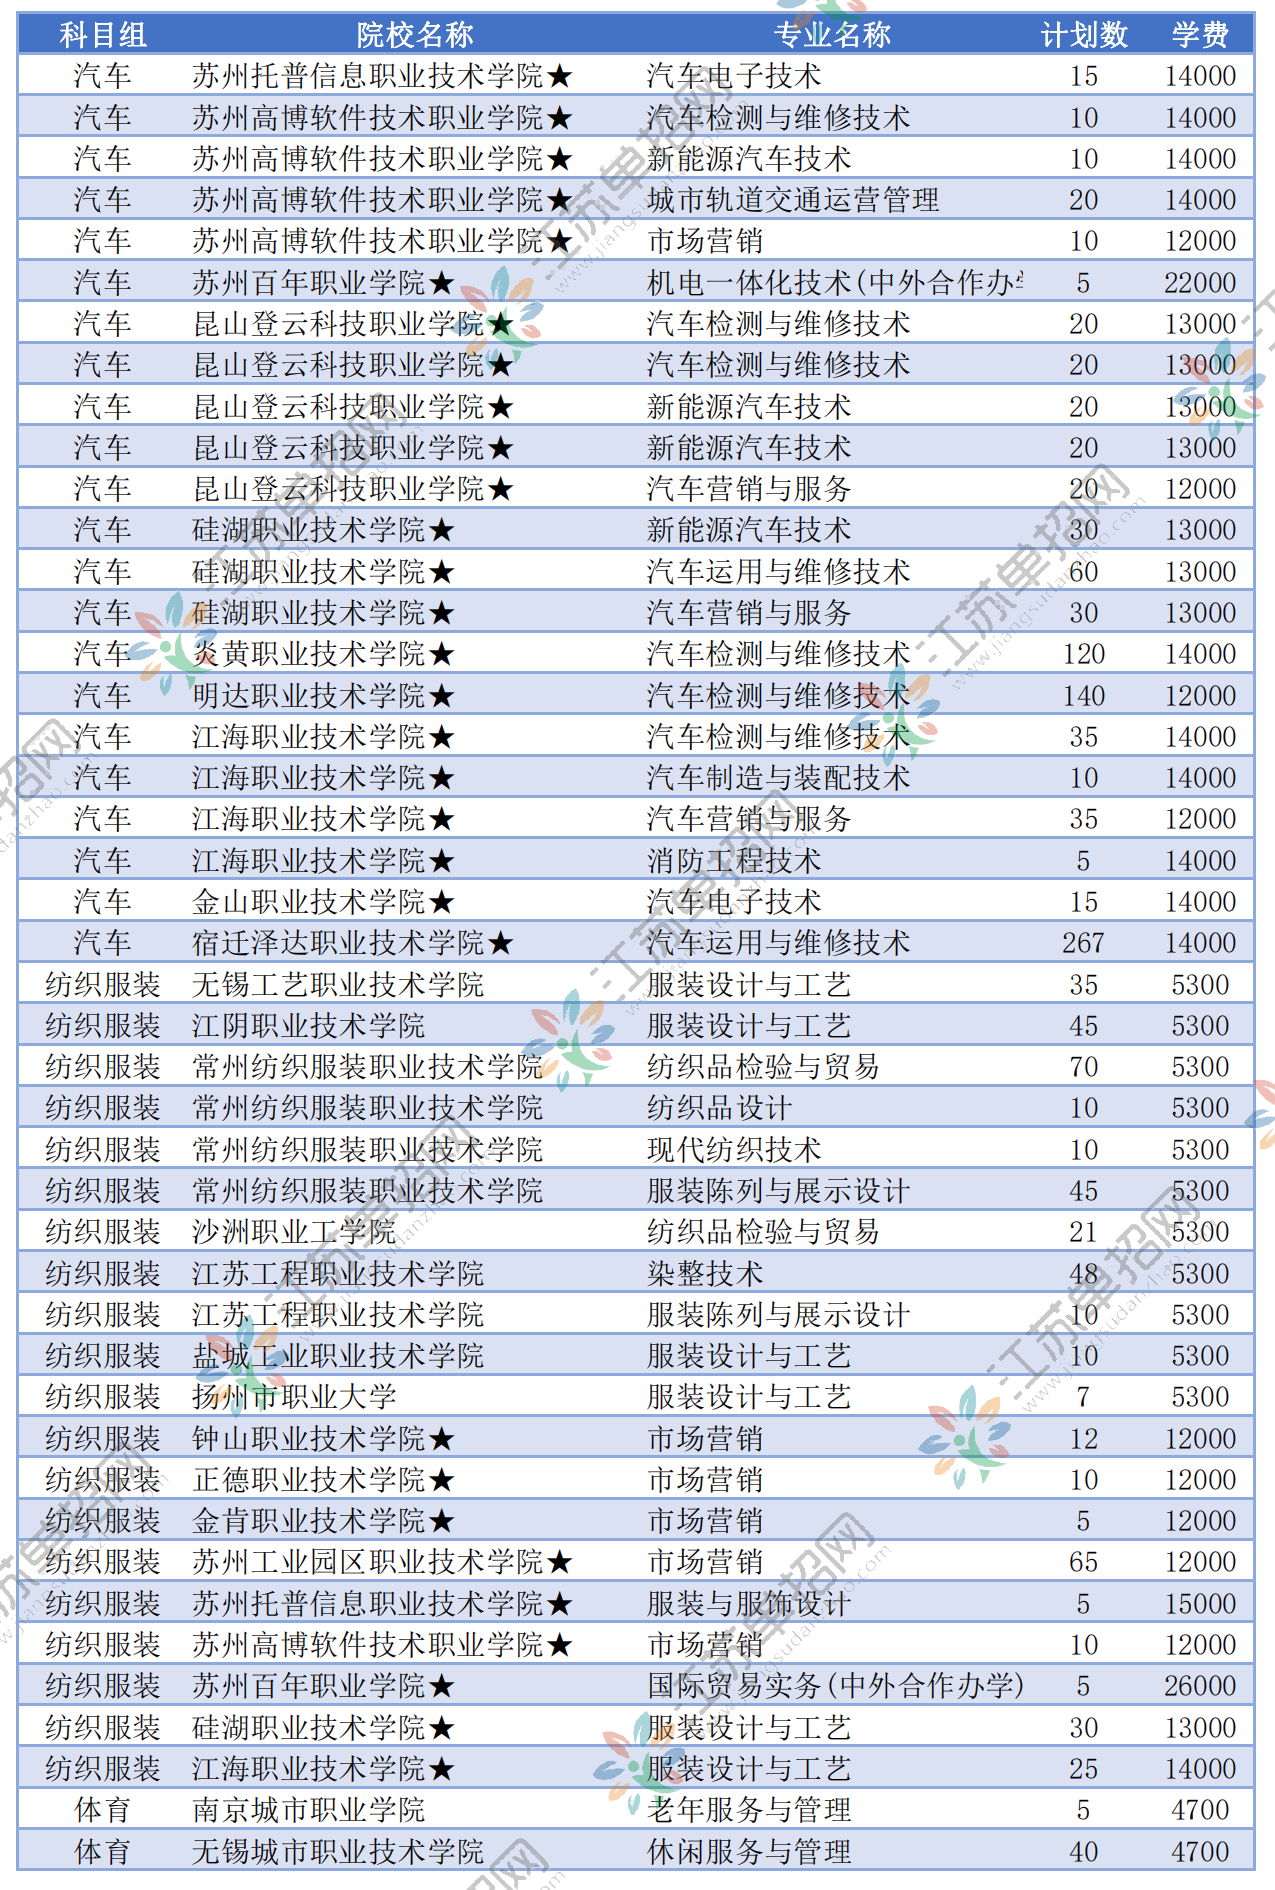The width and height of the screenshot is (1275, 1890).
Task: Click plan count 40
Action: tap(1084, 1852)
